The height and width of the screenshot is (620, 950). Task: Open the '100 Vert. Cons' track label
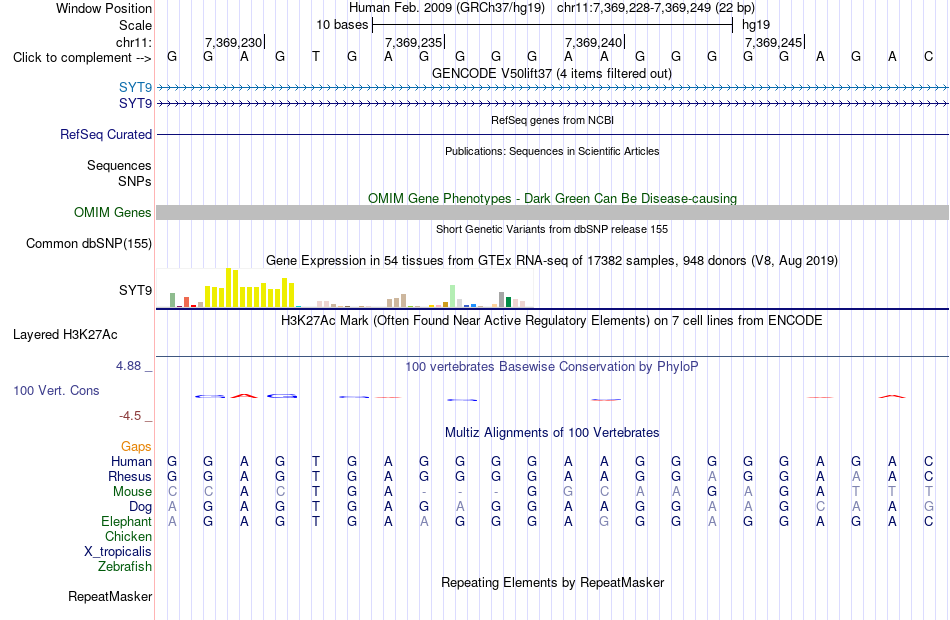[x=56, y=391]
